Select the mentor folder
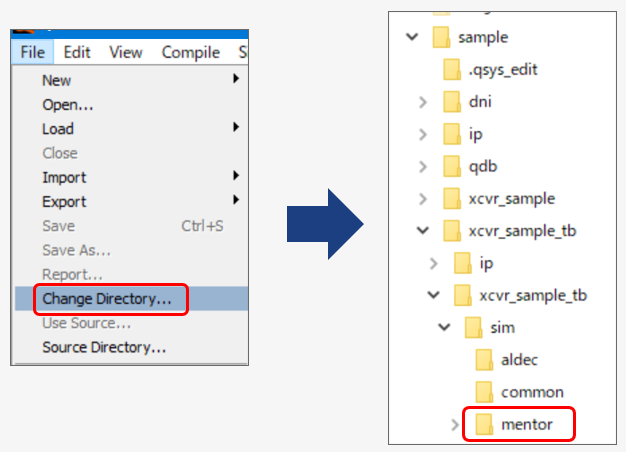Screen dimensions: 626x452 pos(526,425)
